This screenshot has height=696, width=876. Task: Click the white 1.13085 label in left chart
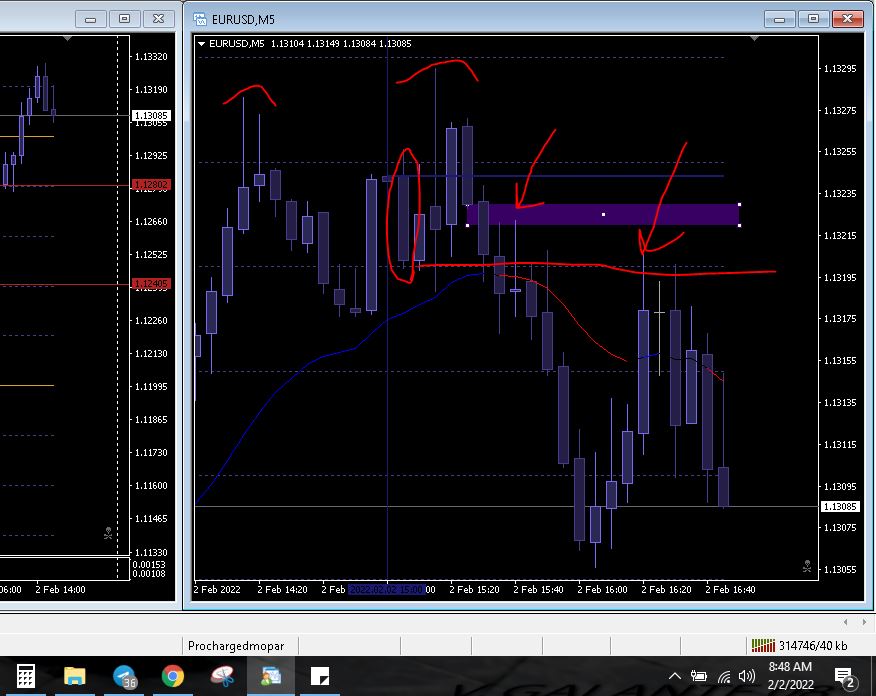pos(151,115)
